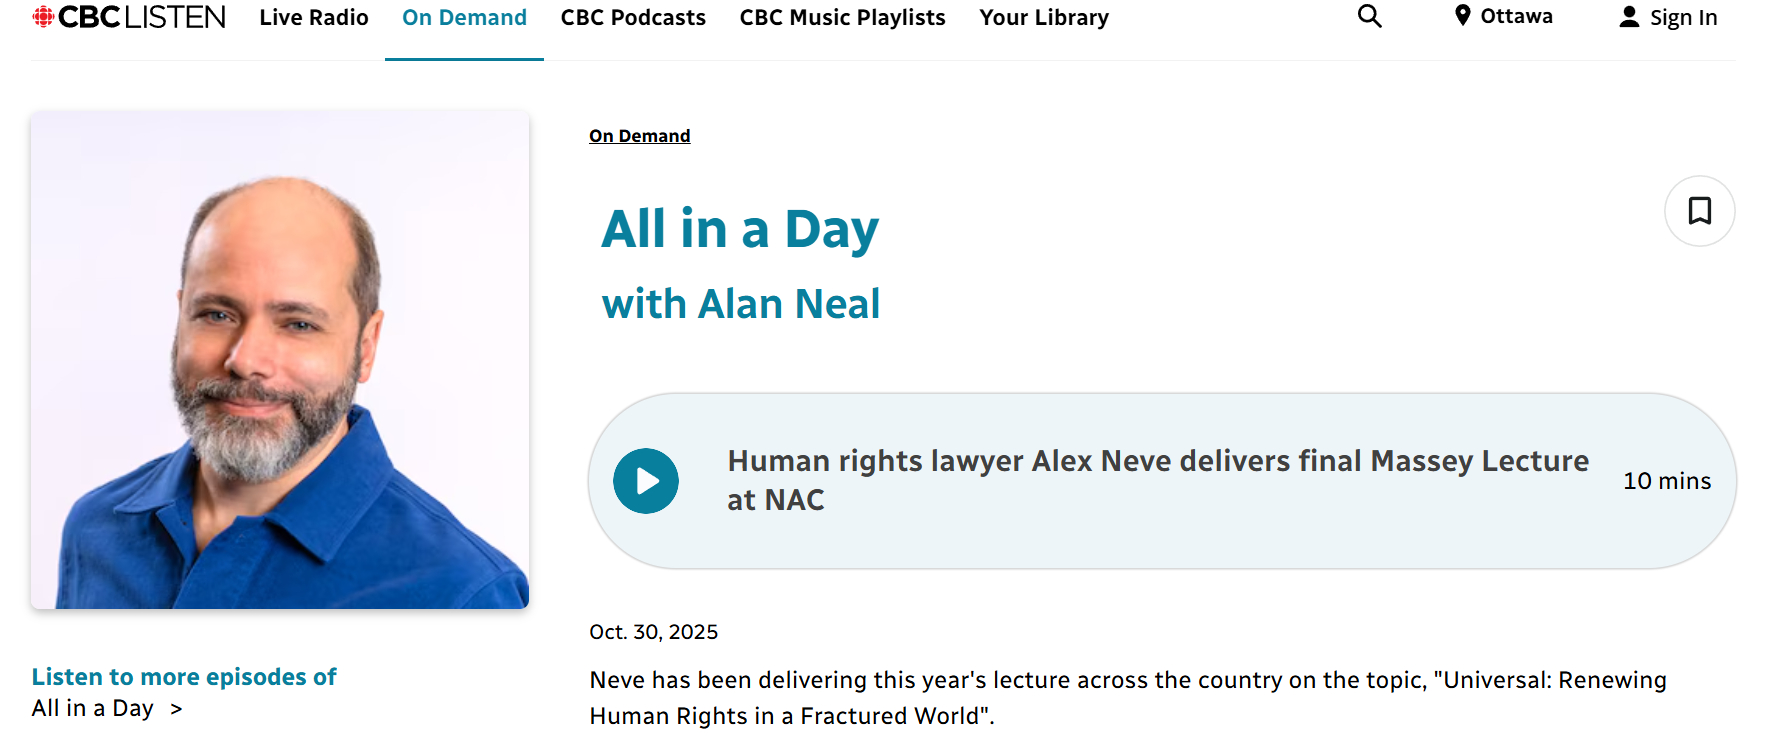The width and height of the screenshot is (1768, 742).
Task: Click the Sign In link
Action: [x=1683, y=18]
